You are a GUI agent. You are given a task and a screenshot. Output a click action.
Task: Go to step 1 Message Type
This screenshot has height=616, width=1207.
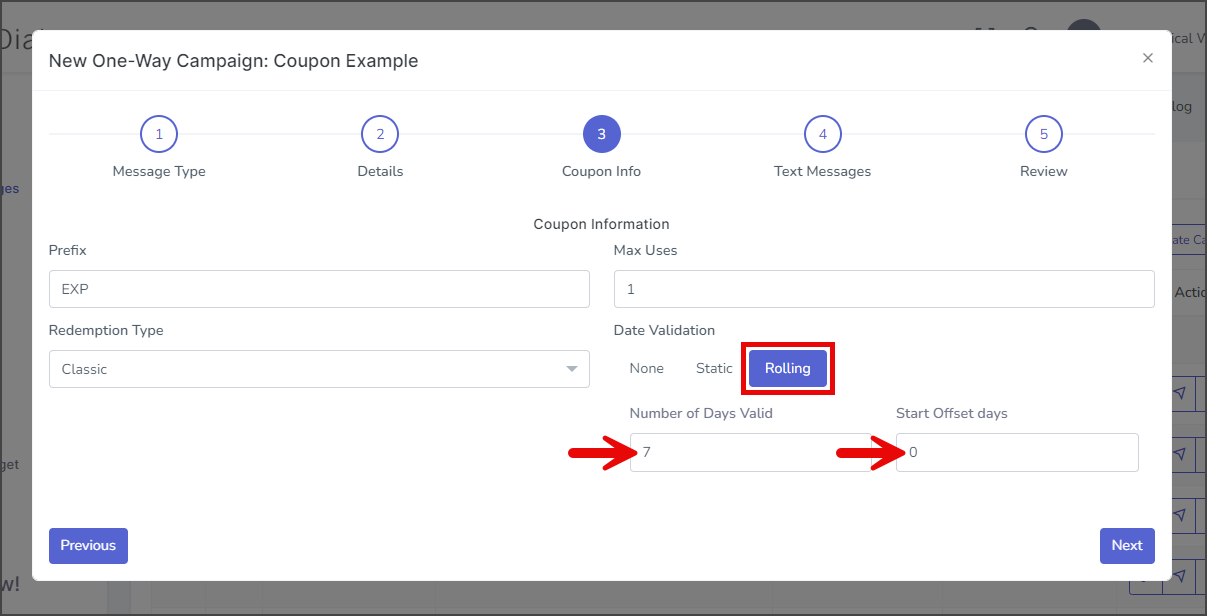pyautogui.click(x=159, y=134)
